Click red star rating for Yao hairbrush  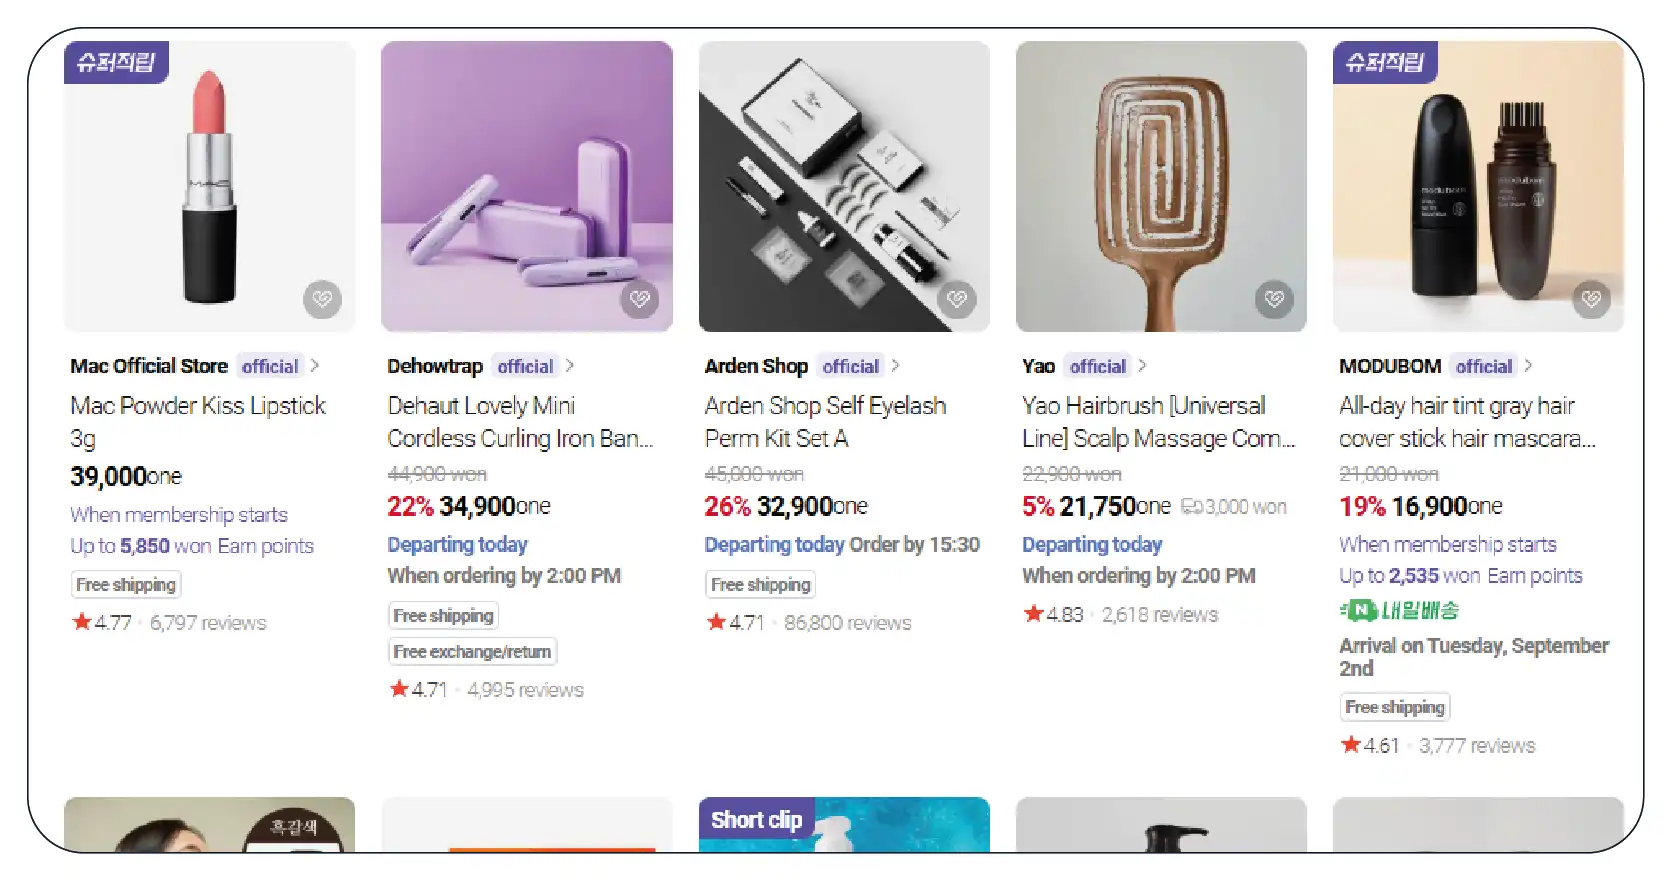(x=1033, y=613)
